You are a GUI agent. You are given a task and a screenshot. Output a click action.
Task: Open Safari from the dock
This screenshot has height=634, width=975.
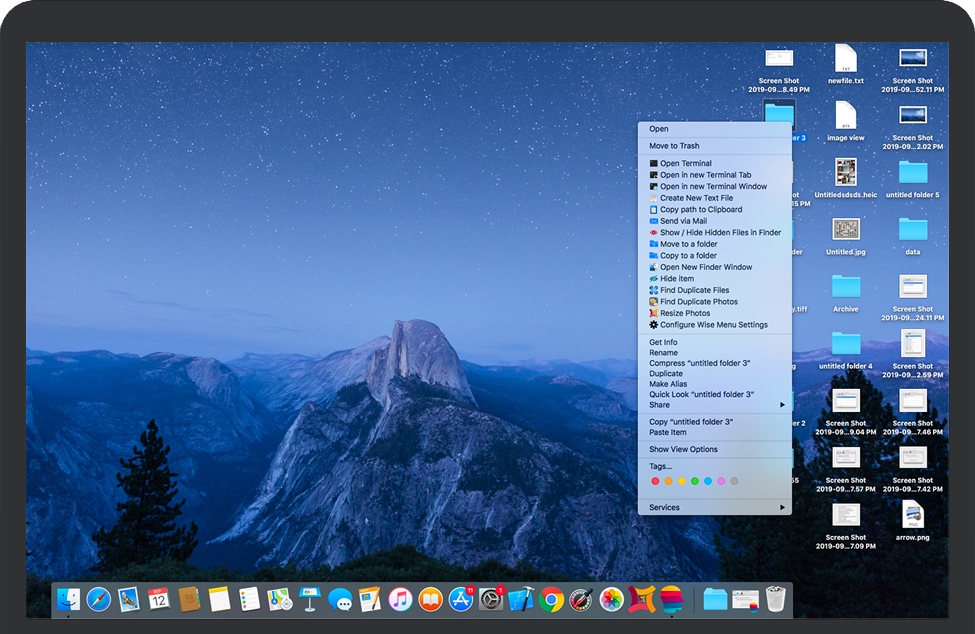point(99,599)
